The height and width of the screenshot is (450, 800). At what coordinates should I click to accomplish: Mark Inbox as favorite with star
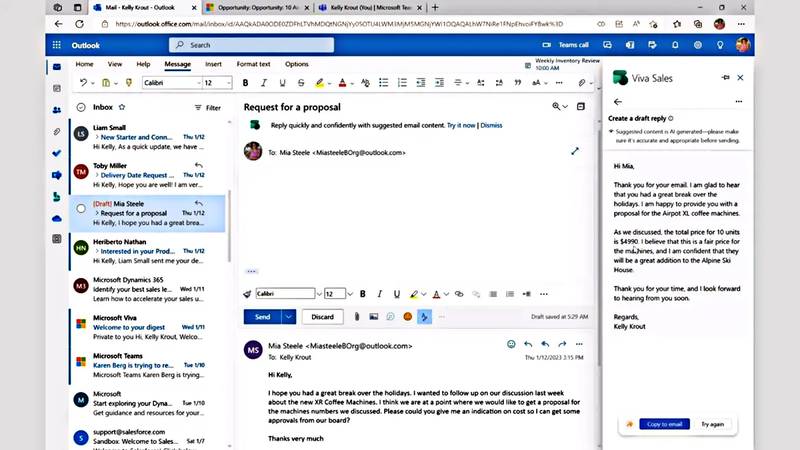tap(122, 107)
